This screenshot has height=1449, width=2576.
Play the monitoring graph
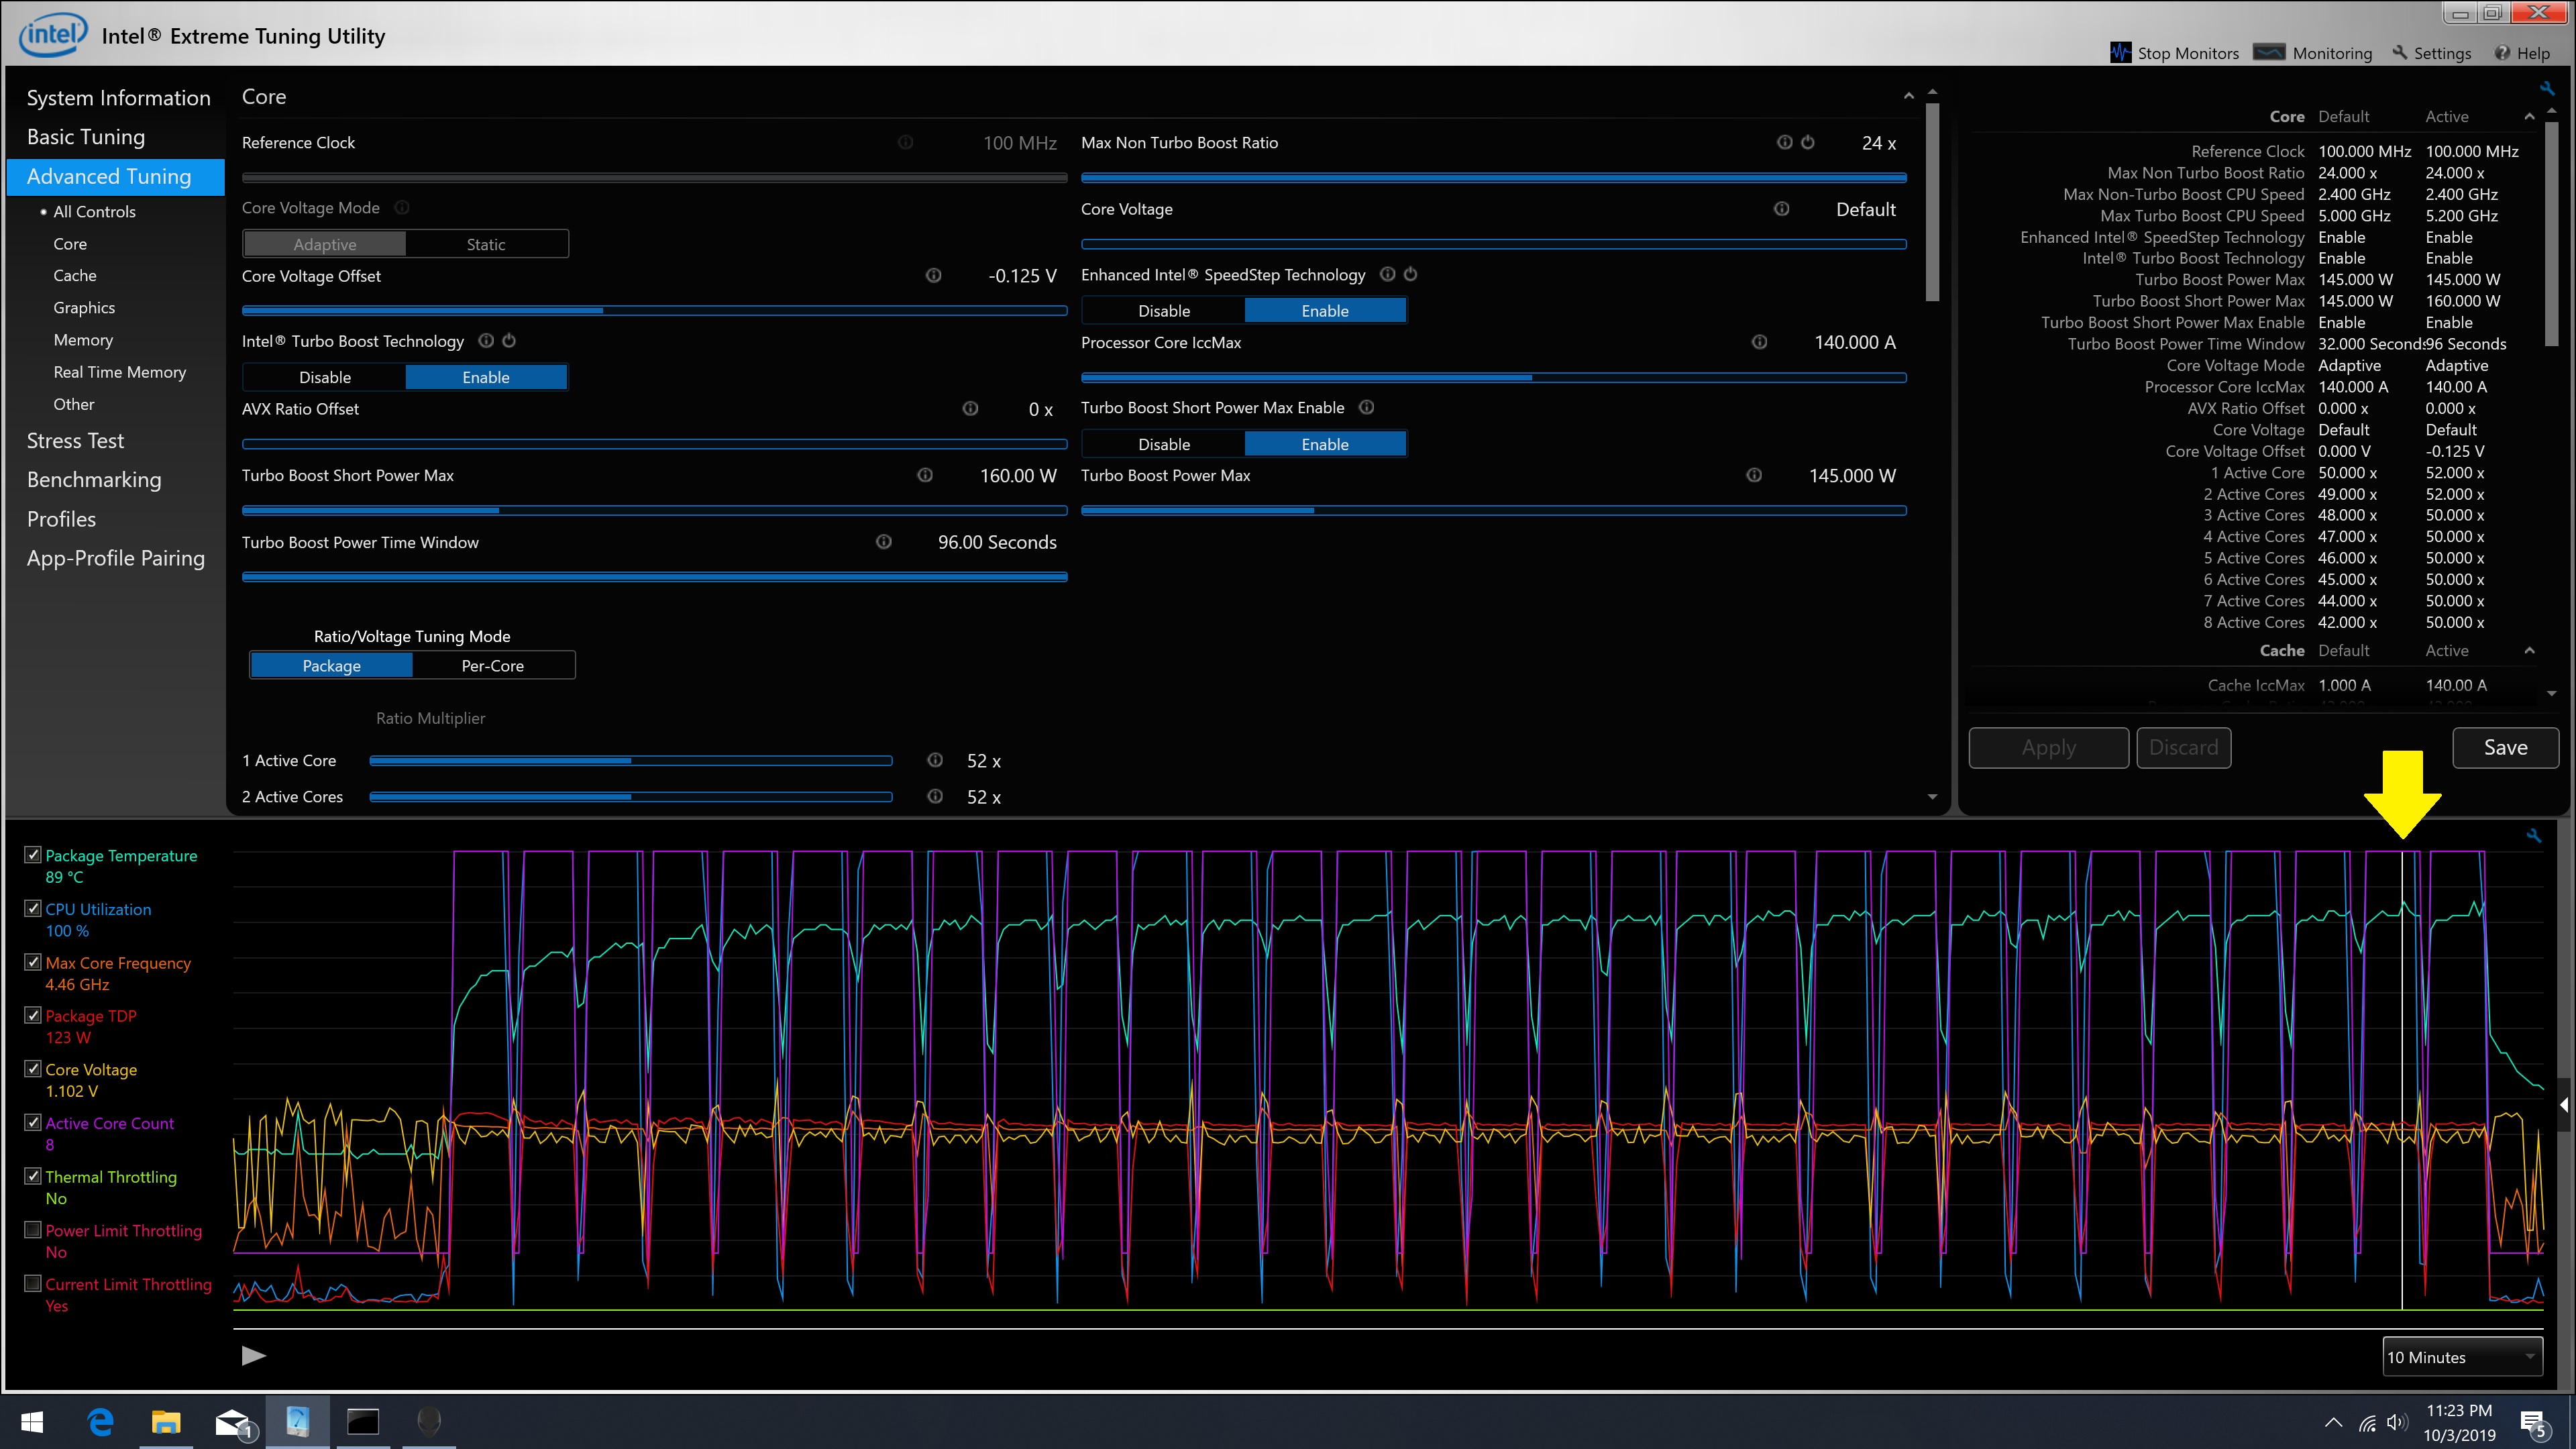click(254, 1355)
